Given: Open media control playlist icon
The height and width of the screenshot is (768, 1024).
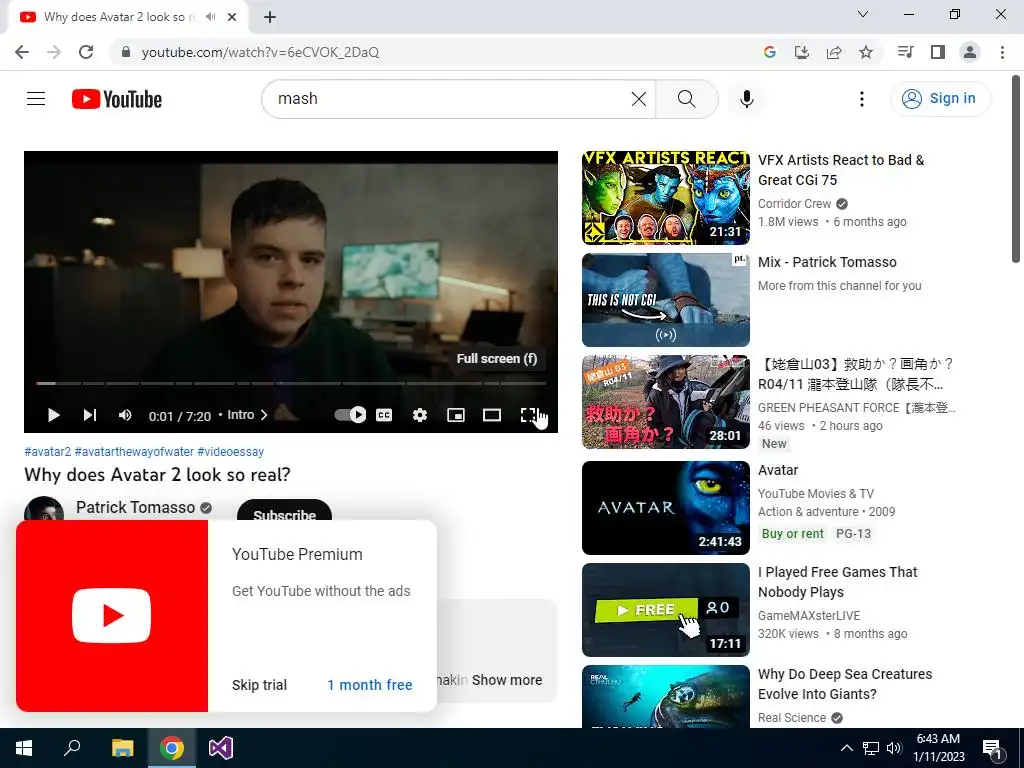Looking at the screenshot, I should 905,52.
